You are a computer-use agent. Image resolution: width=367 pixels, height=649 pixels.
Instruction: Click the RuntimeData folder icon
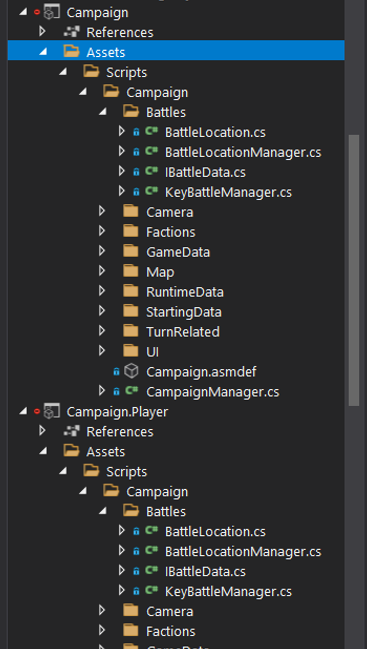pos(131,291)
